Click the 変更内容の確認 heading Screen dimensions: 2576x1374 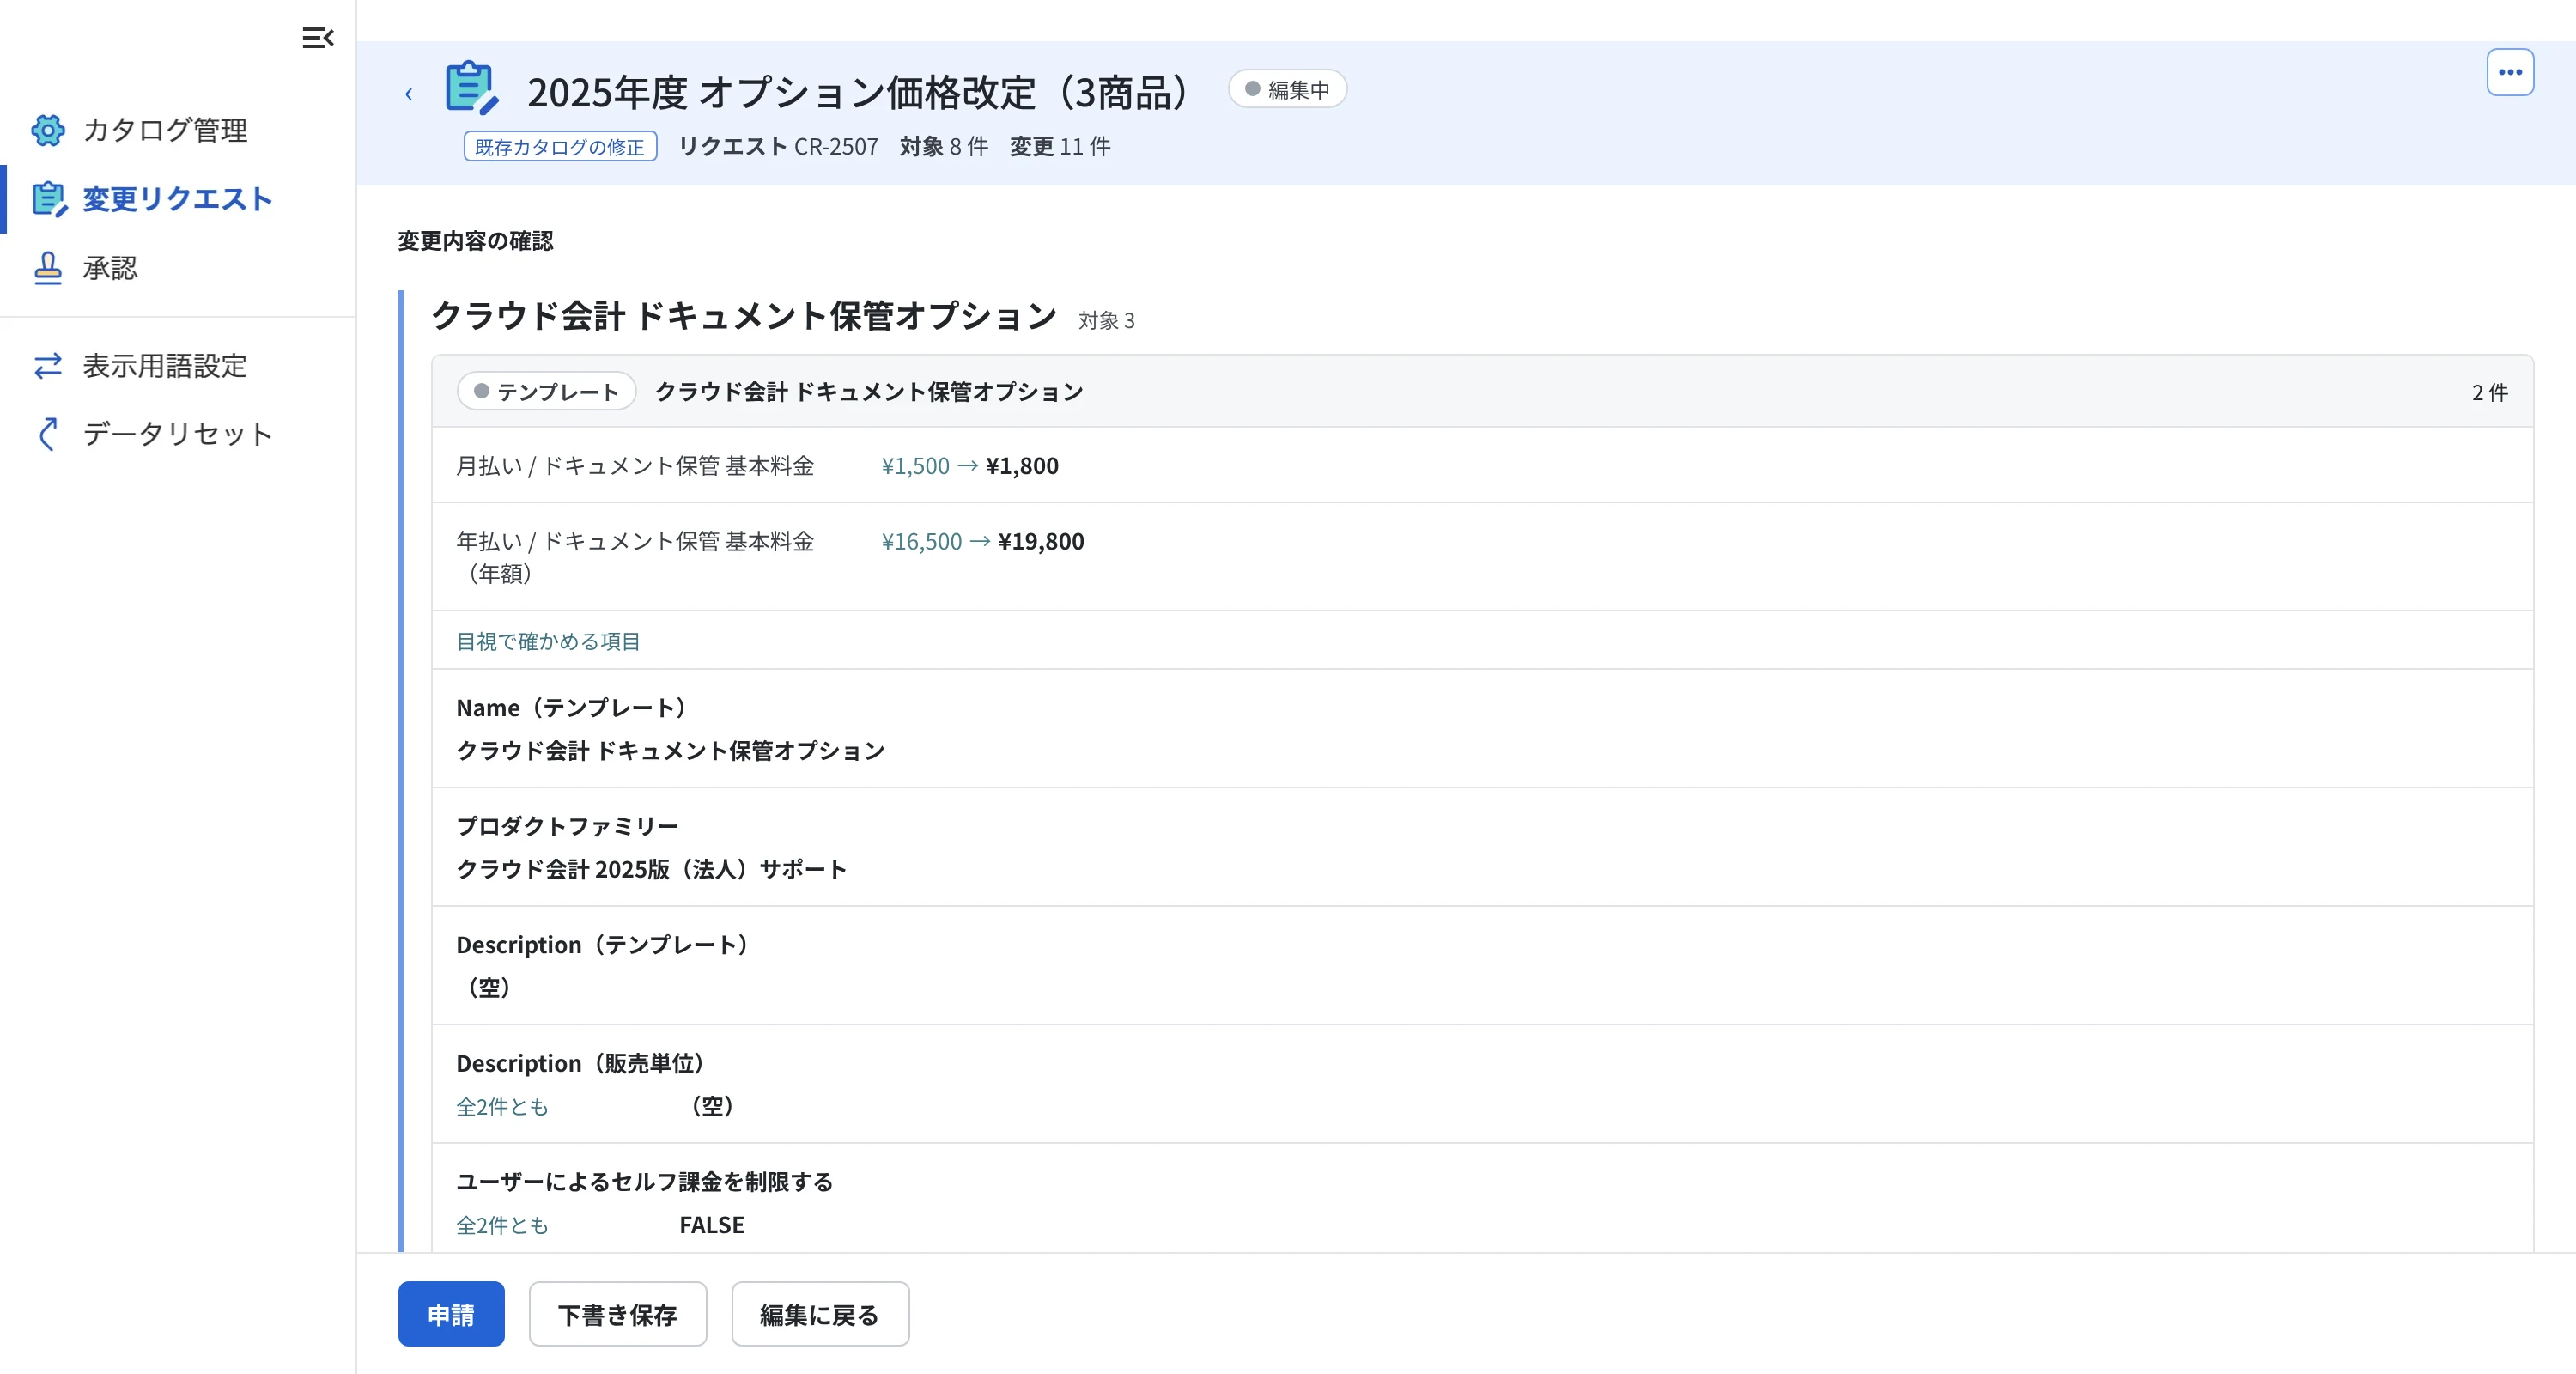475,240
